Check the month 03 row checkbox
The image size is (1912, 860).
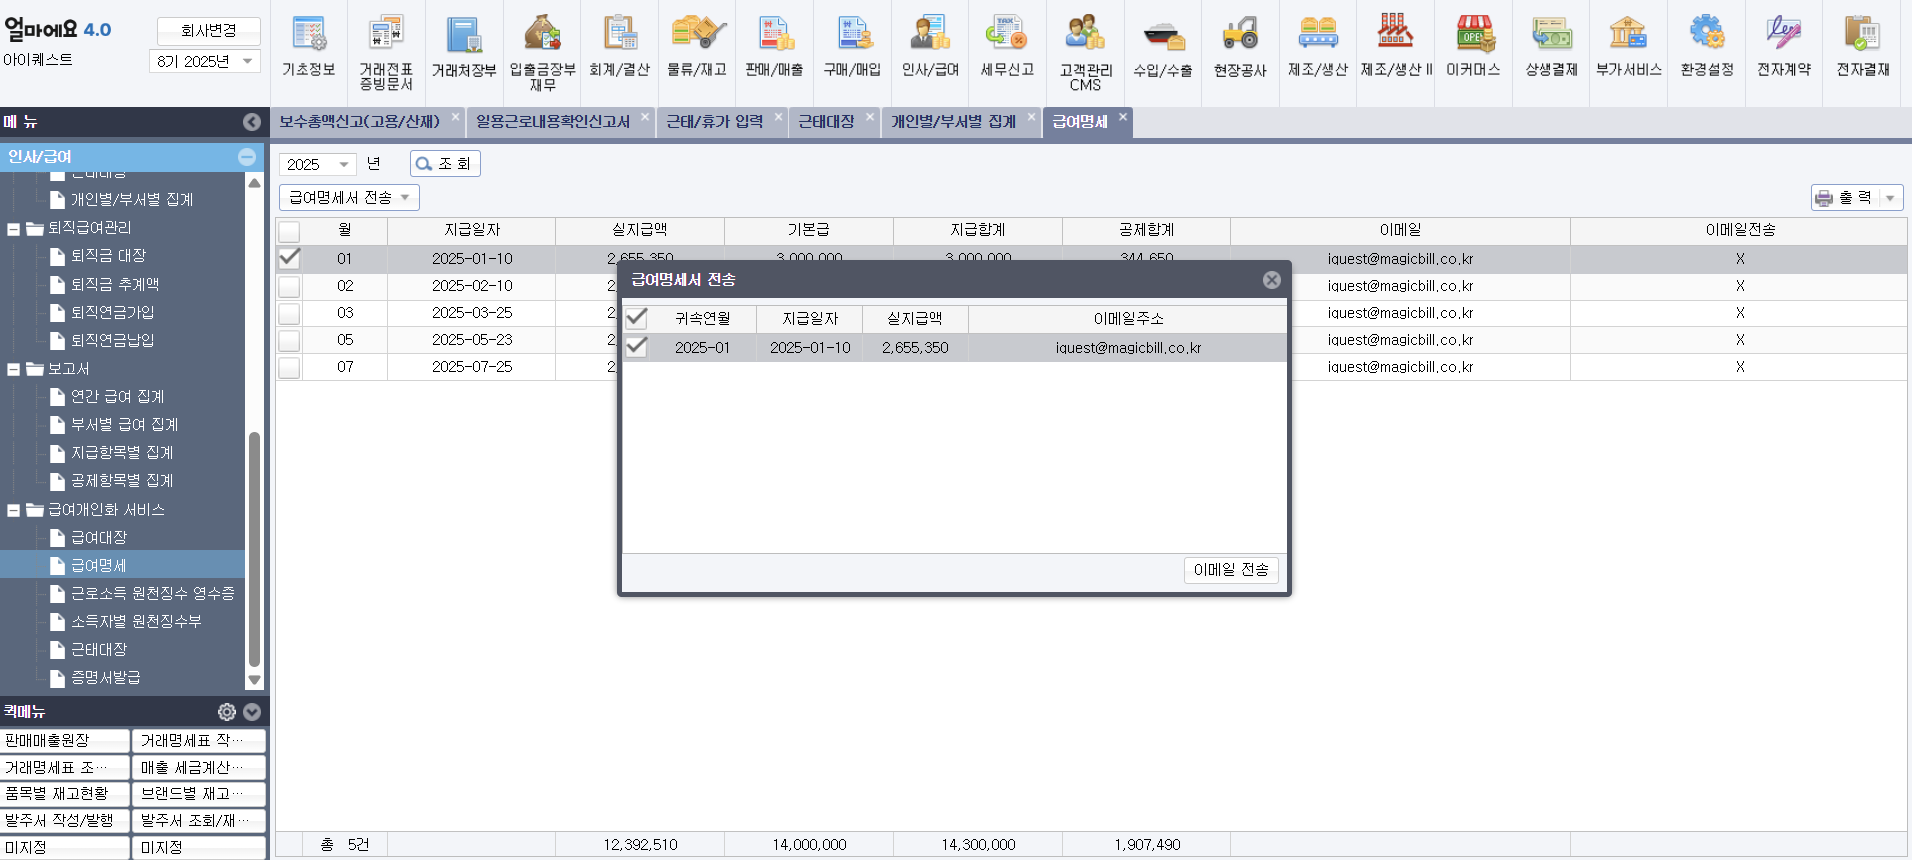(289, 313)
